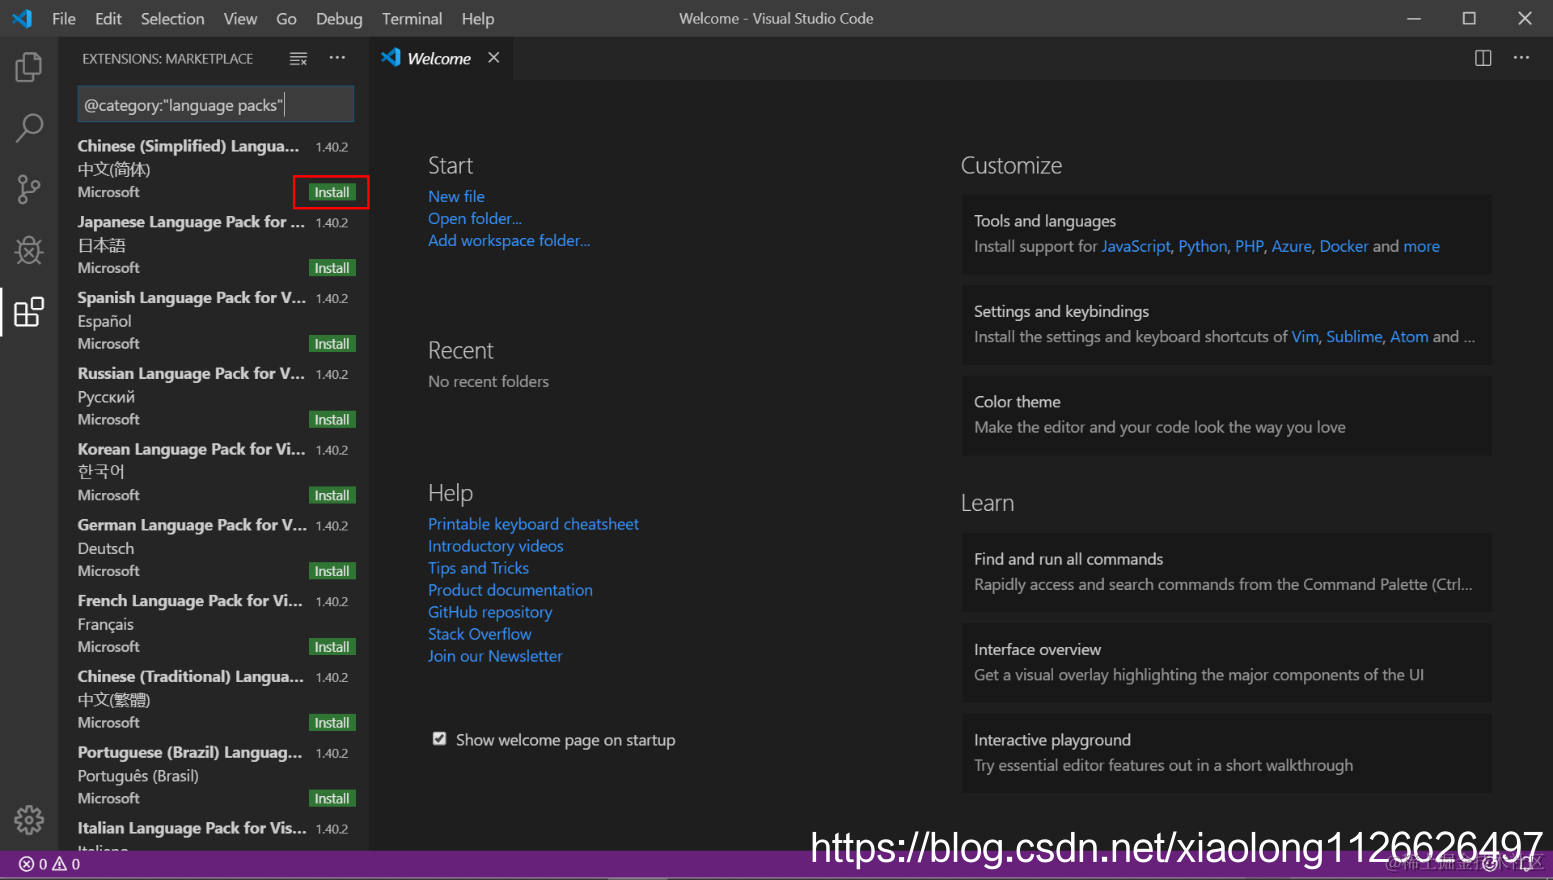
Task: Install Chinese (Simplified) language pack
Action: click(332, 192)
